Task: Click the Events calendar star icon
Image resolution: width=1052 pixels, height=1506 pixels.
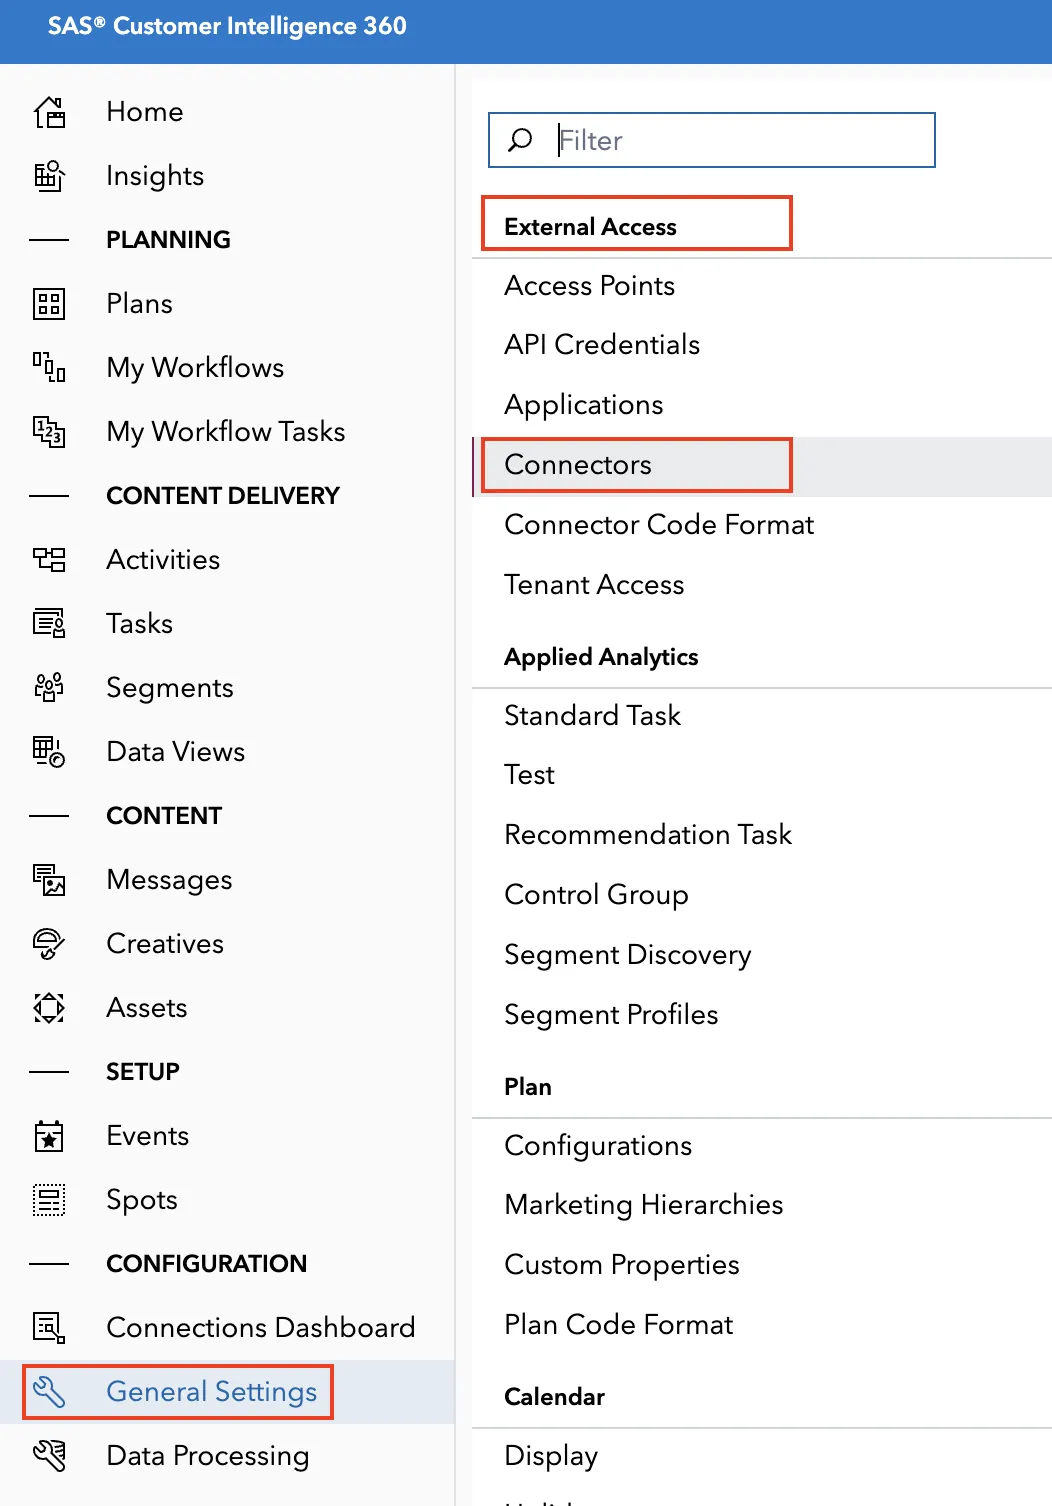Action: pos(49,1136)
